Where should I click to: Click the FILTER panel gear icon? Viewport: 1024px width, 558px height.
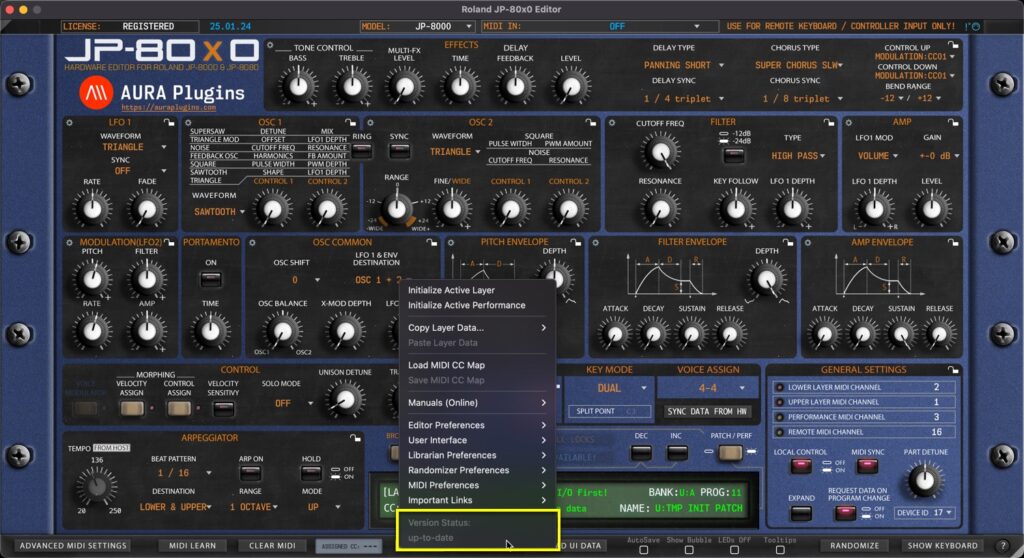click(x=612, y=122)
